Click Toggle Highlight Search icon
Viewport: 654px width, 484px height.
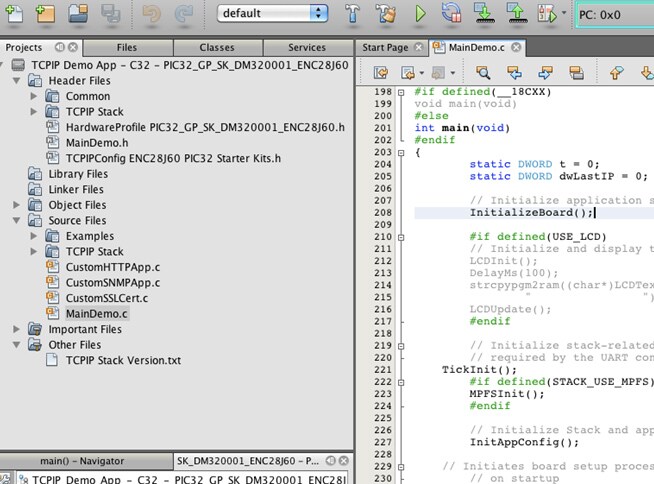coord(576,73)
